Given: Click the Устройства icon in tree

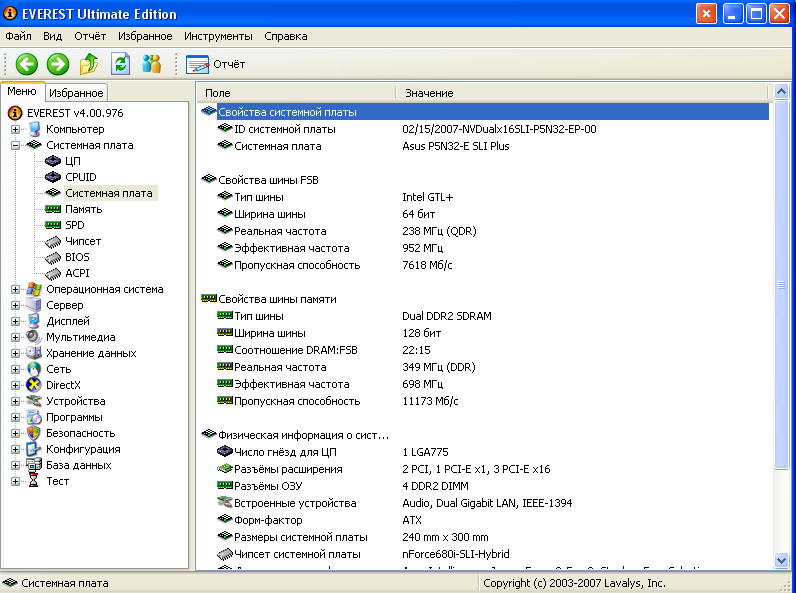Looking at the screenshot, I should pos(34,401).
